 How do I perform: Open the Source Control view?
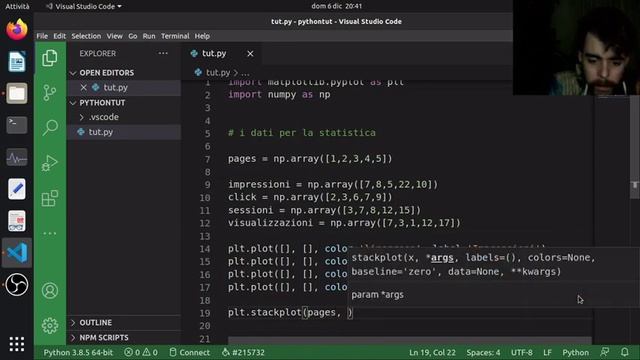pyautogui.click(x=50, y=93)
